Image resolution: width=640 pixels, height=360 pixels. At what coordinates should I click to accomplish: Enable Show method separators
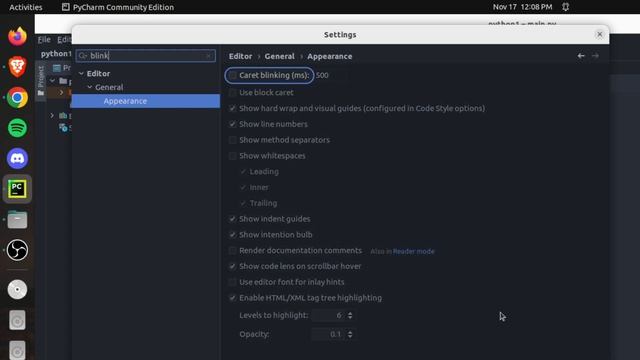coord(233,140)
